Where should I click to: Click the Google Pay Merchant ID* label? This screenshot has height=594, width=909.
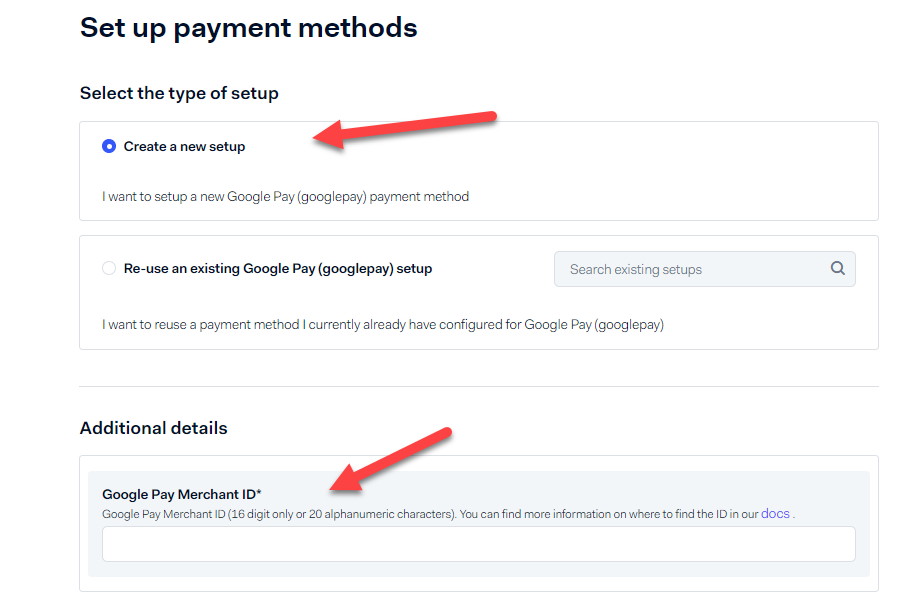pos(181,494)
